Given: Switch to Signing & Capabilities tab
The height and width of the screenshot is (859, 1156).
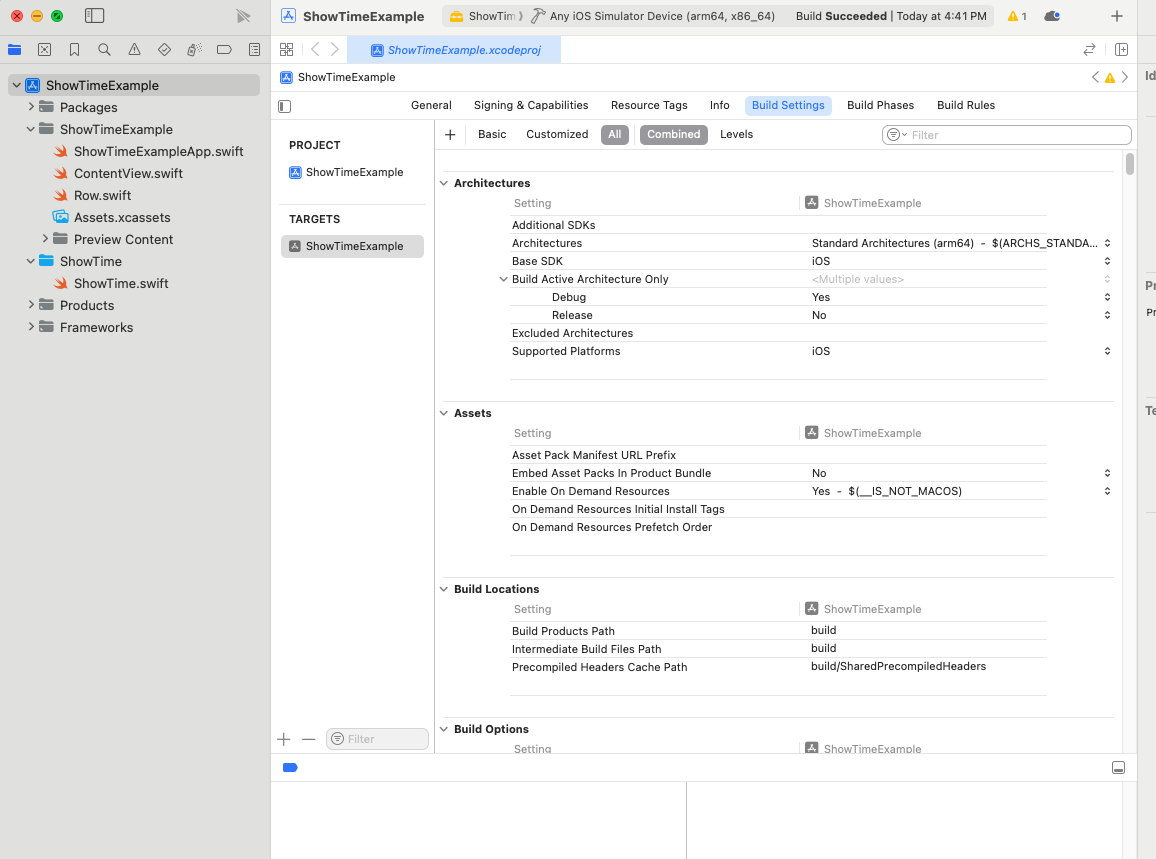Looking at the screenshot, I should coord(531,105).
